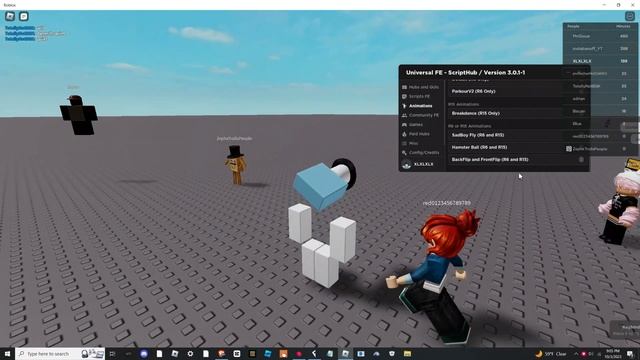Toggle the leaderboard options icon
The image size is (640, 360).
[x=630, y=16]
